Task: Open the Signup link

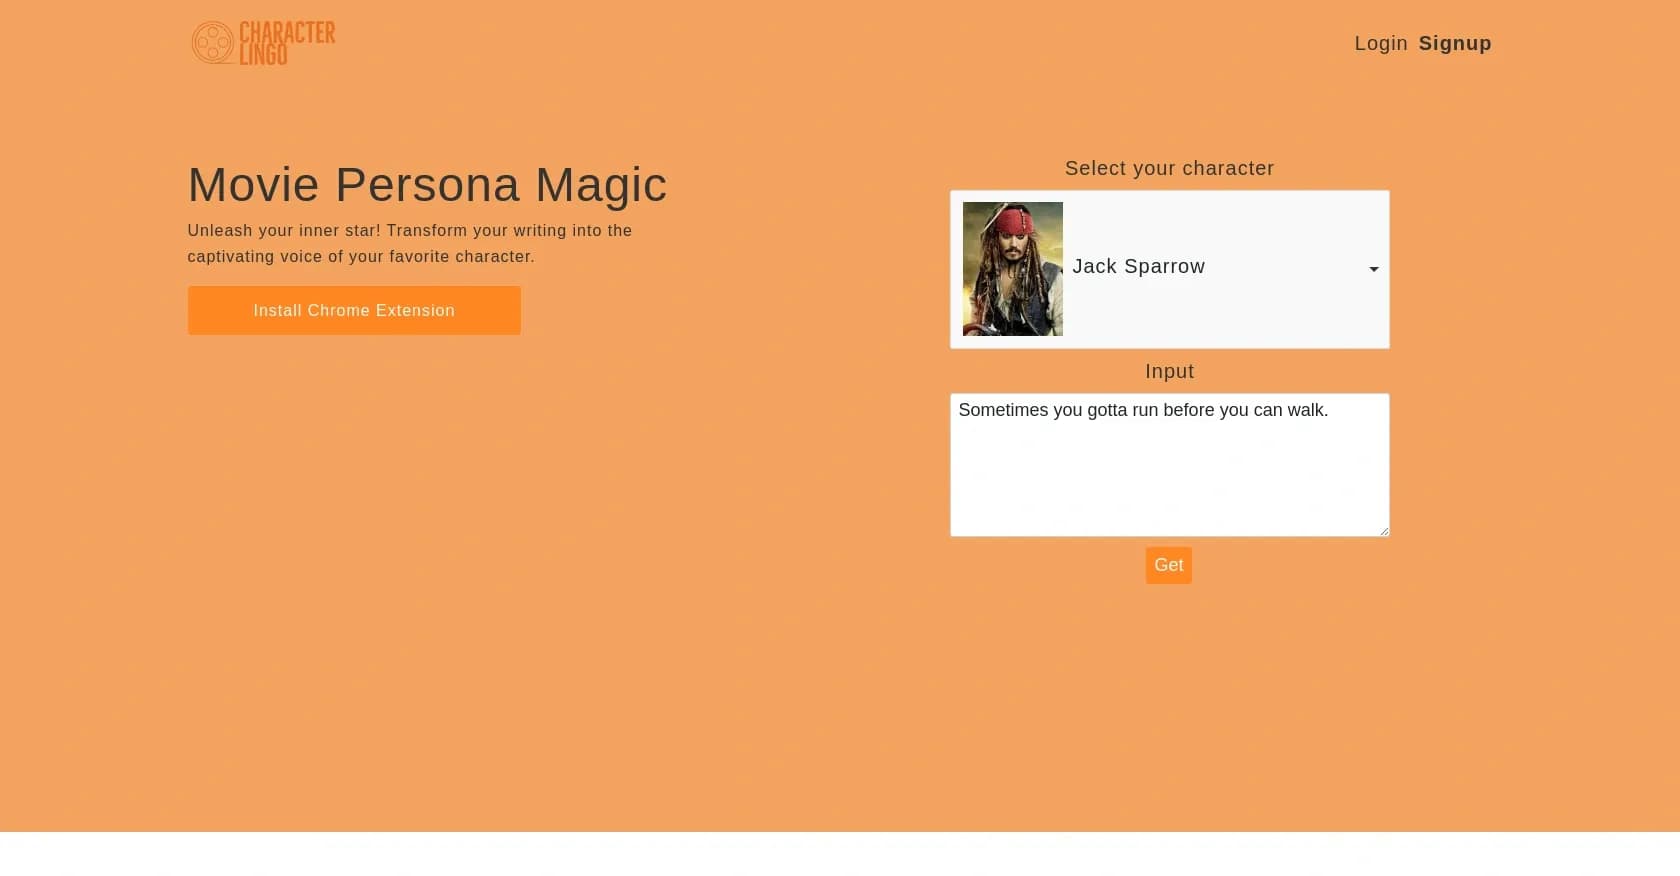Action: [1455, 43]
